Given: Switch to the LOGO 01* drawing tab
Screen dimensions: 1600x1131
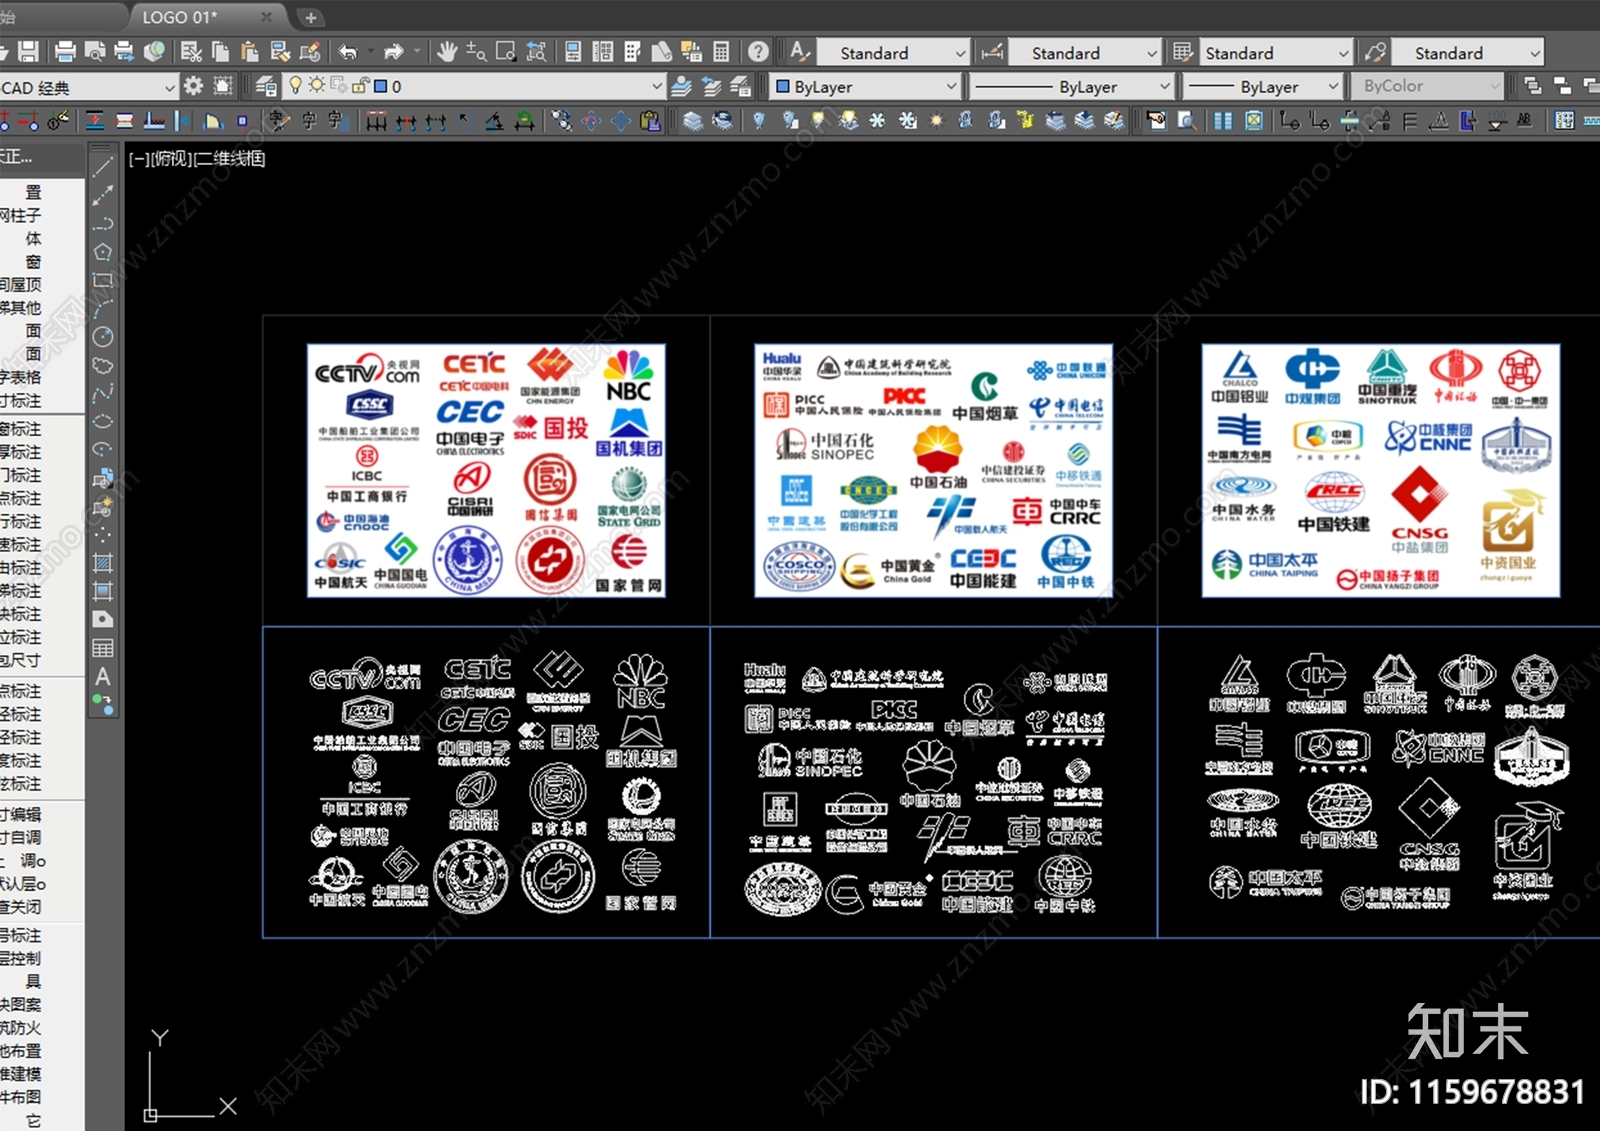Looking at the screenshot, I should [x=207, y=17].
